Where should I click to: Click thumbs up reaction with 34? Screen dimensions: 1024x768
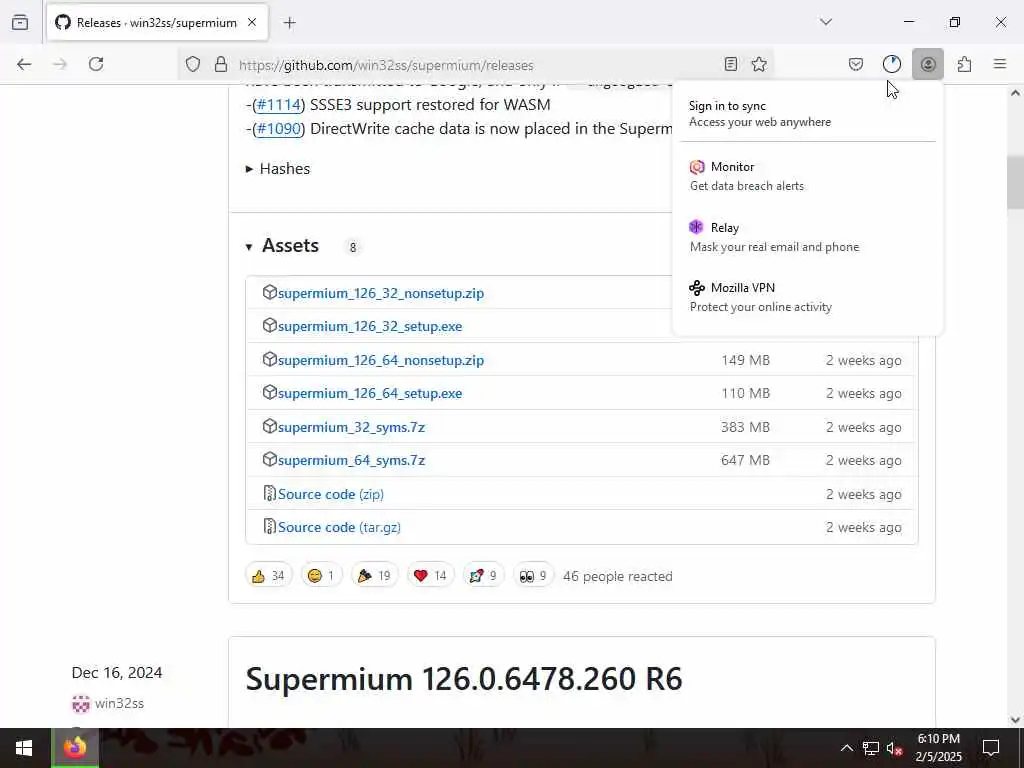(268, 576)
